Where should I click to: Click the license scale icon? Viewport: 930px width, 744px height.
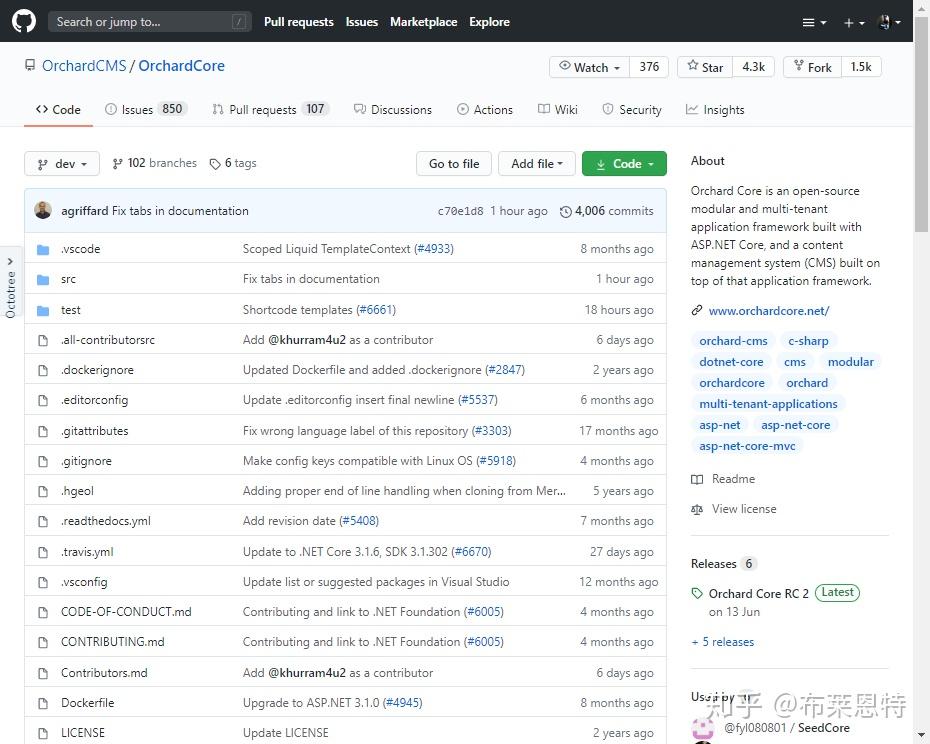coord(697,509)
